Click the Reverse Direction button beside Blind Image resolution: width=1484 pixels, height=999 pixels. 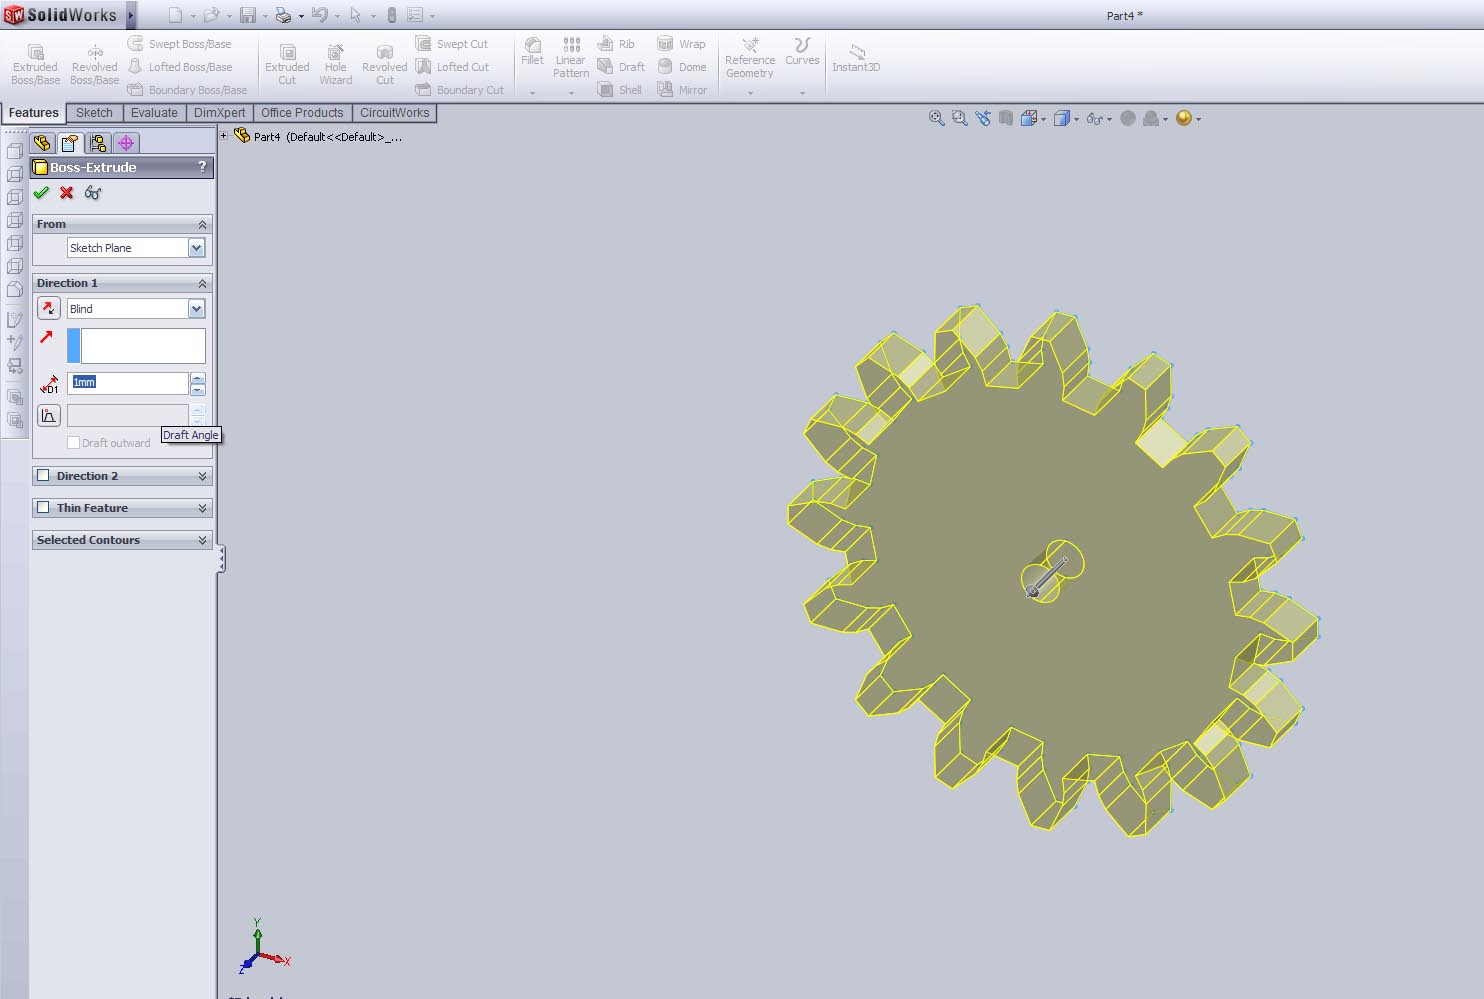[48, 309]
